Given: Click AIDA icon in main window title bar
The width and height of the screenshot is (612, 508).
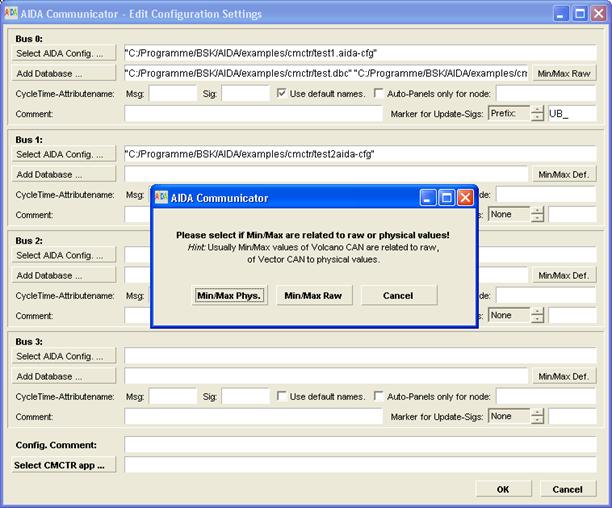Looking at the screenshot, I should tap(11, 13).
